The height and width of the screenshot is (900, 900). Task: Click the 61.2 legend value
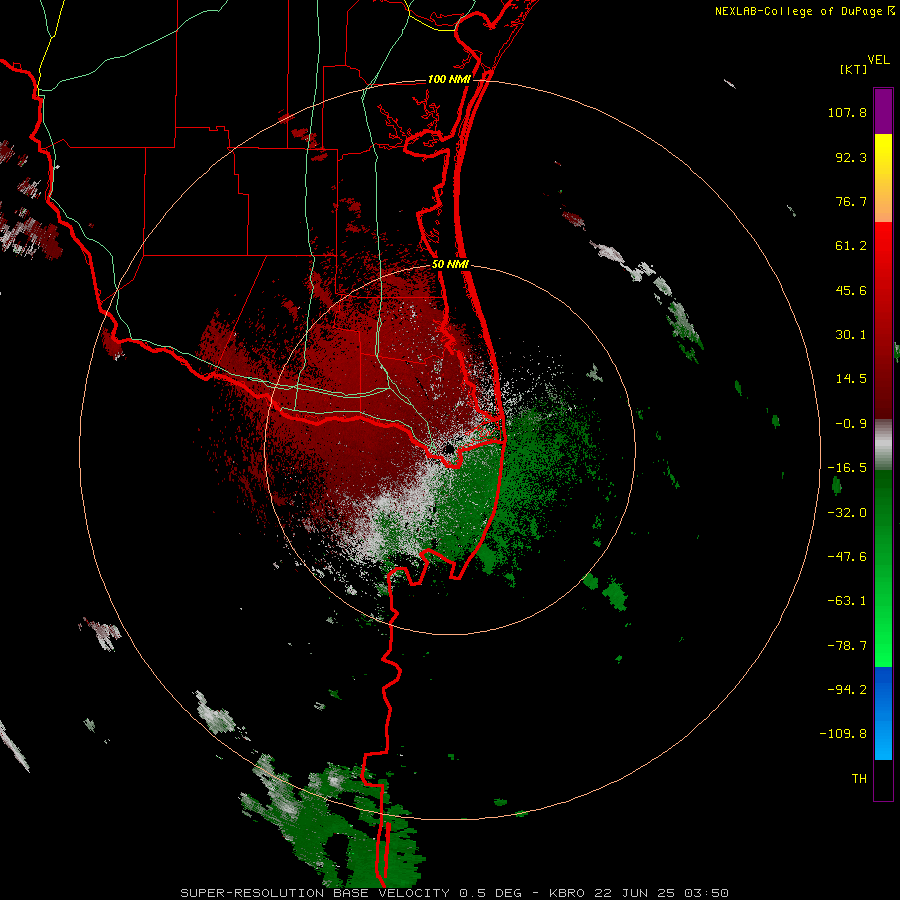pos(851,246)
